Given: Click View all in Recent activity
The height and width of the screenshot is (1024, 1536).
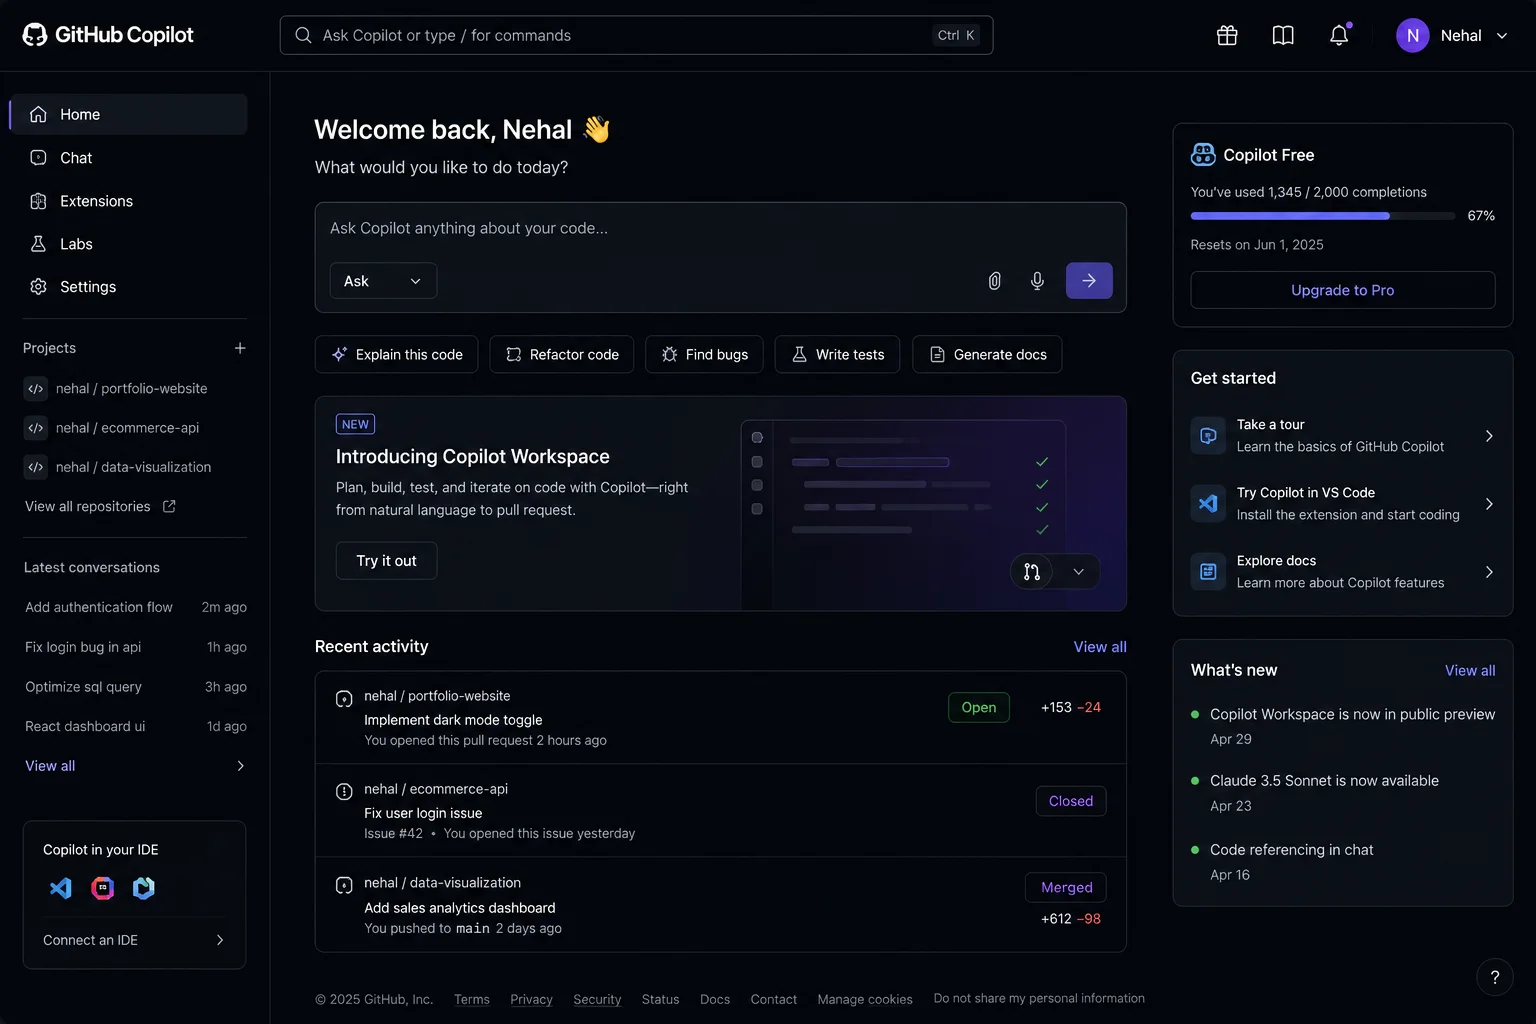Looking at the screenshot, I should pyautogui.click(x=1100, y=647).
